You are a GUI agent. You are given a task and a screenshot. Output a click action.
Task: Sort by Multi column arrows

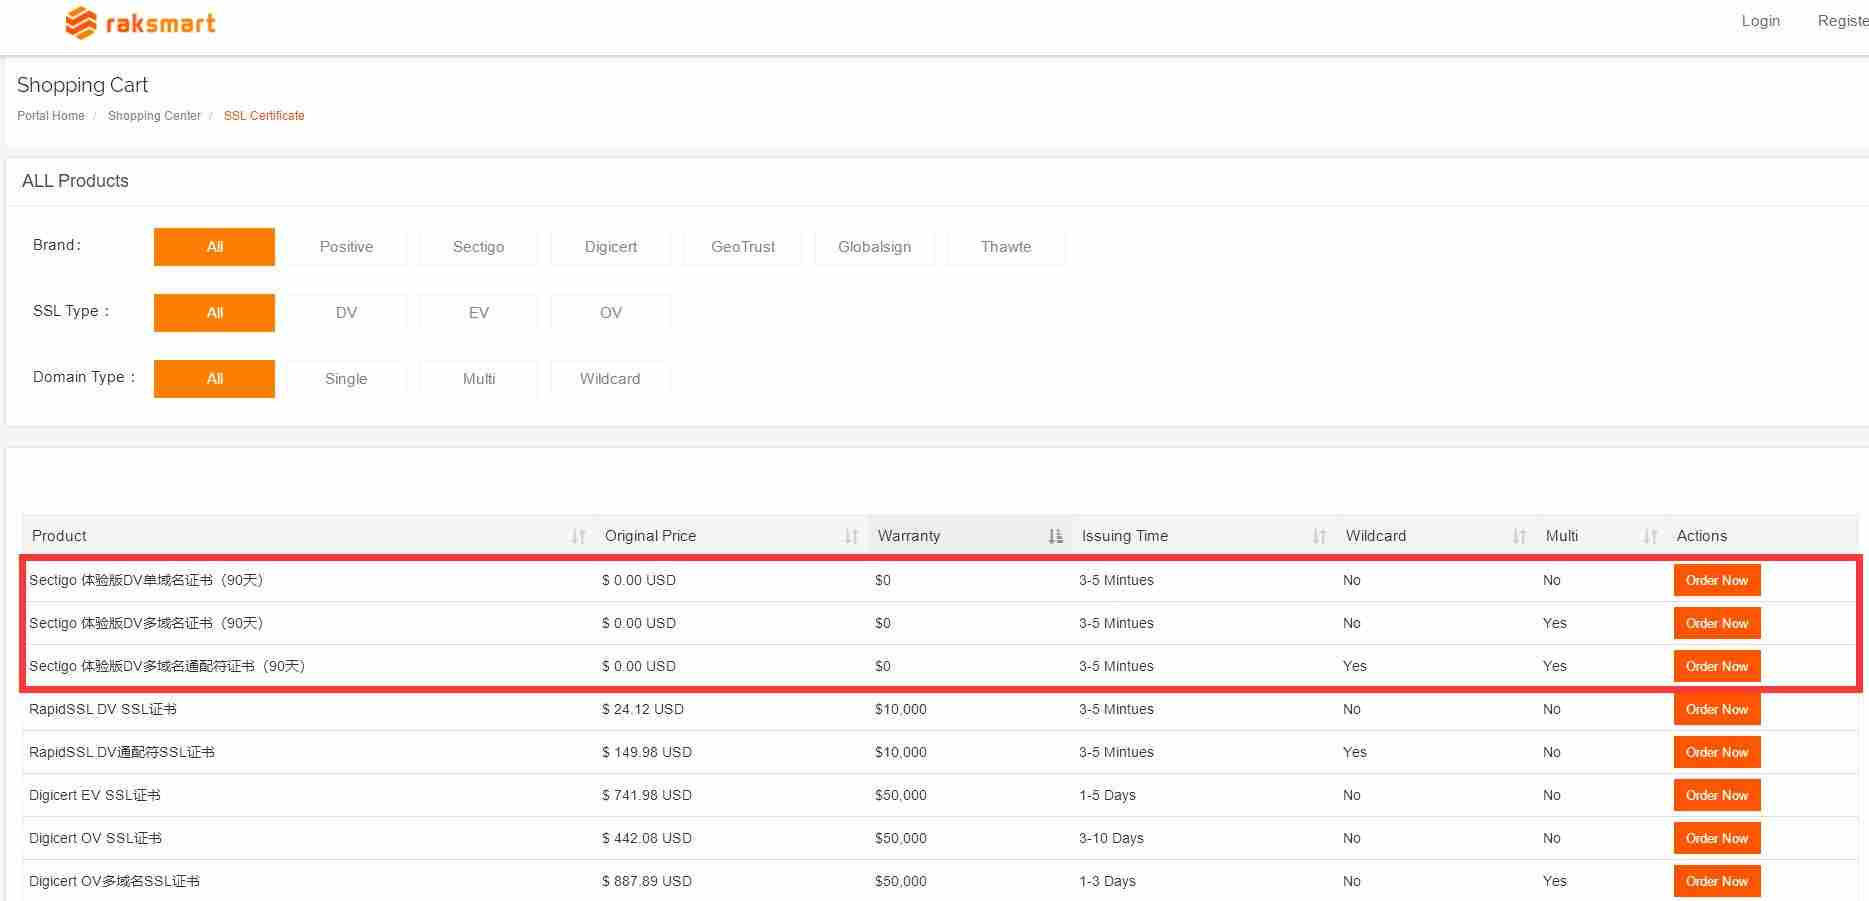(x=1650, y=537)
